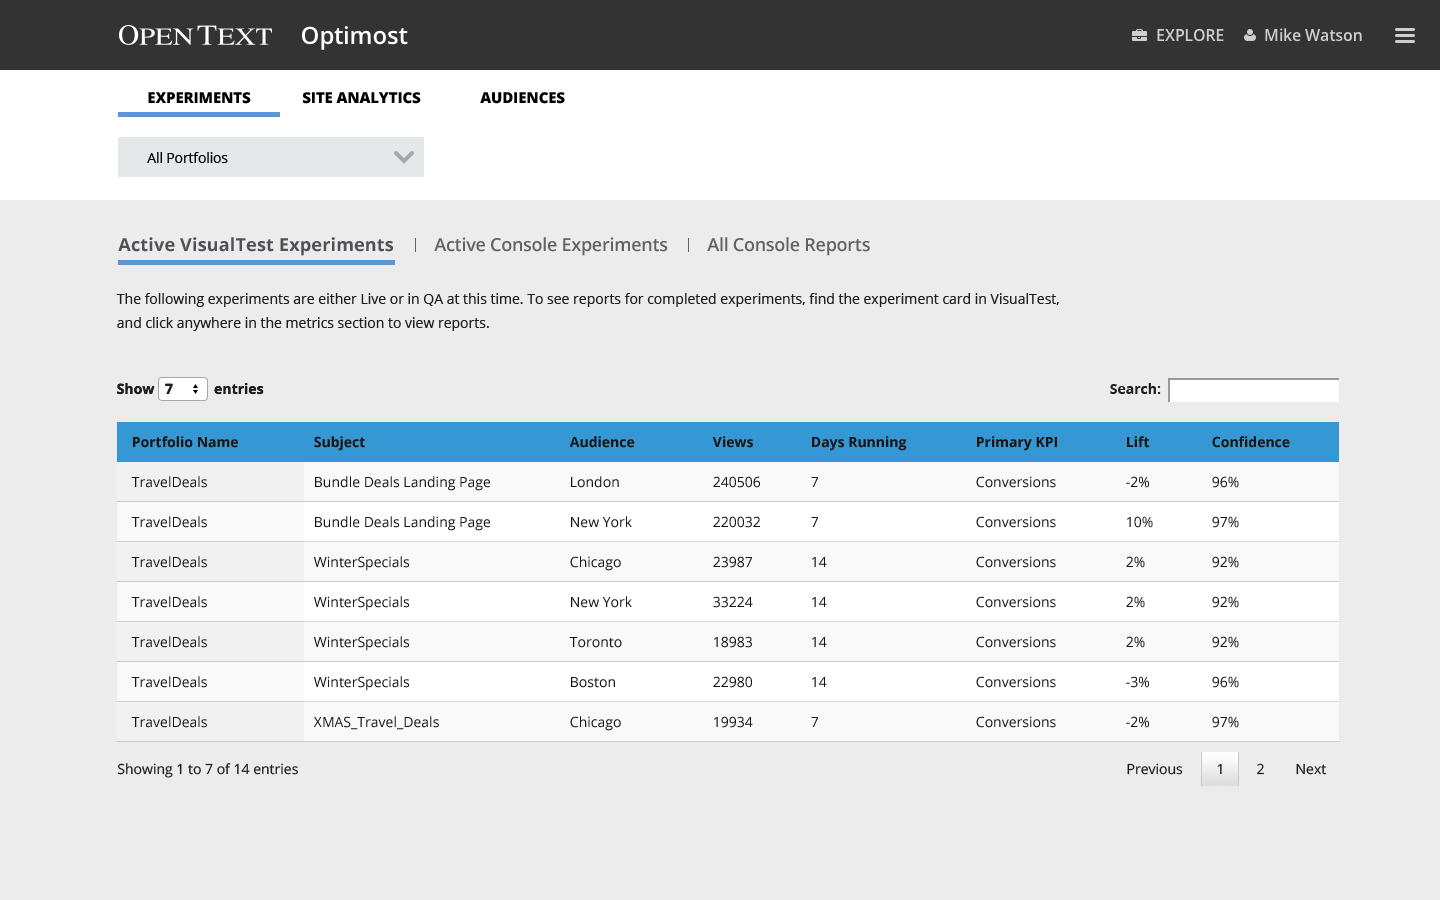The width and height of the screenshot is (1440, 900).
Task: Click the Optimost product title
Action: 354,36
